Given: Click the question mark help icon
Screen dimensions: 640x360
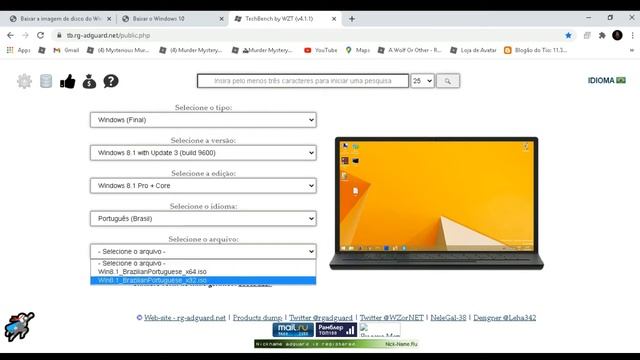Looking at the screenshot, I should pos(111,81).
